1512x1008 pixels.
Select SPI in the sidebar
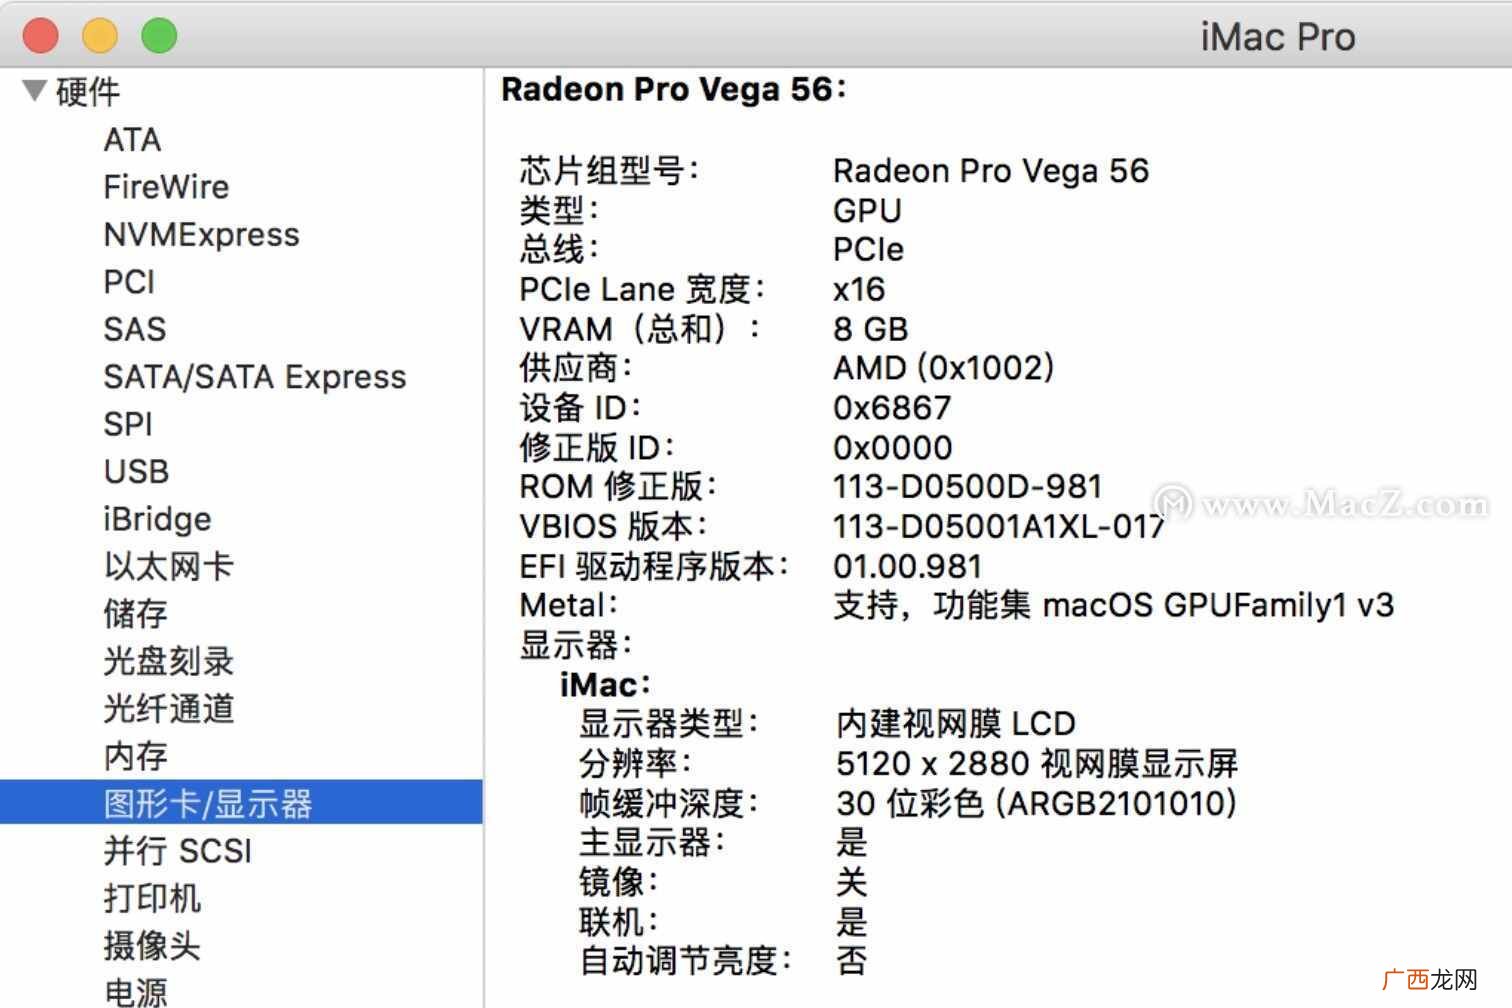128,424
